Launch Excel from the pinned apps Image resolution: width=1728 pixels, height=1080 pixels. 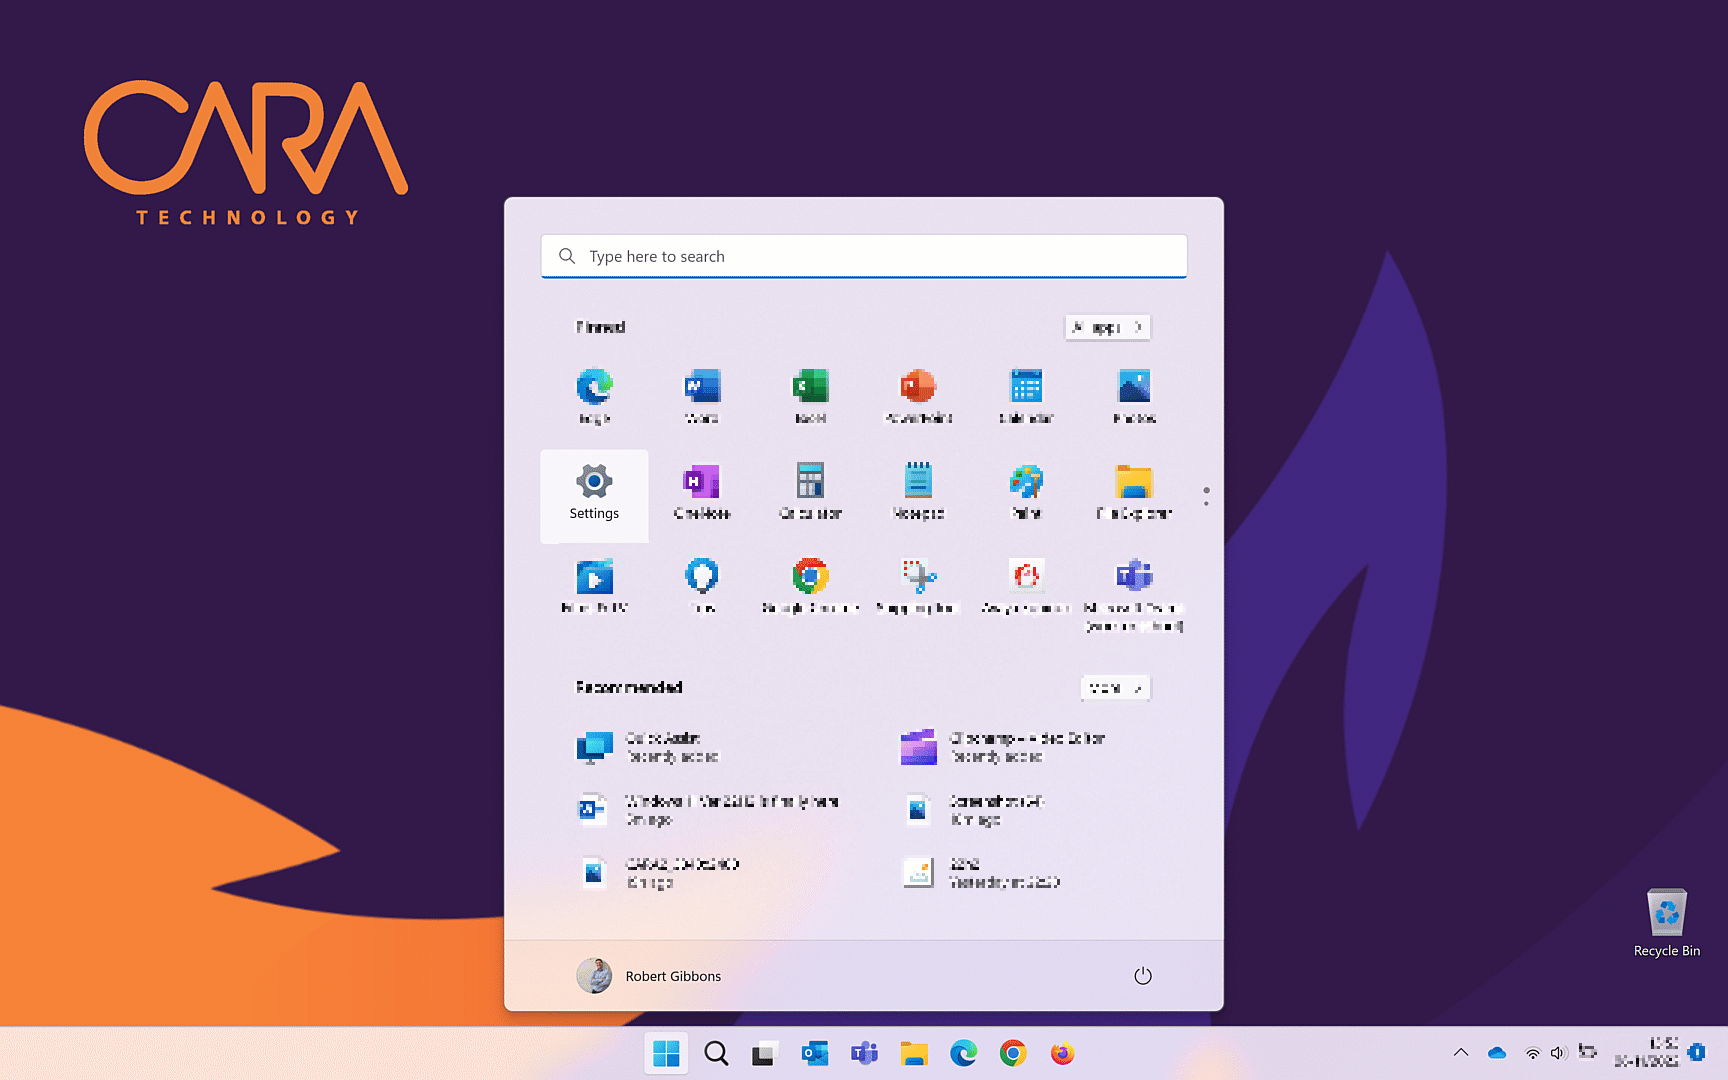810,395
